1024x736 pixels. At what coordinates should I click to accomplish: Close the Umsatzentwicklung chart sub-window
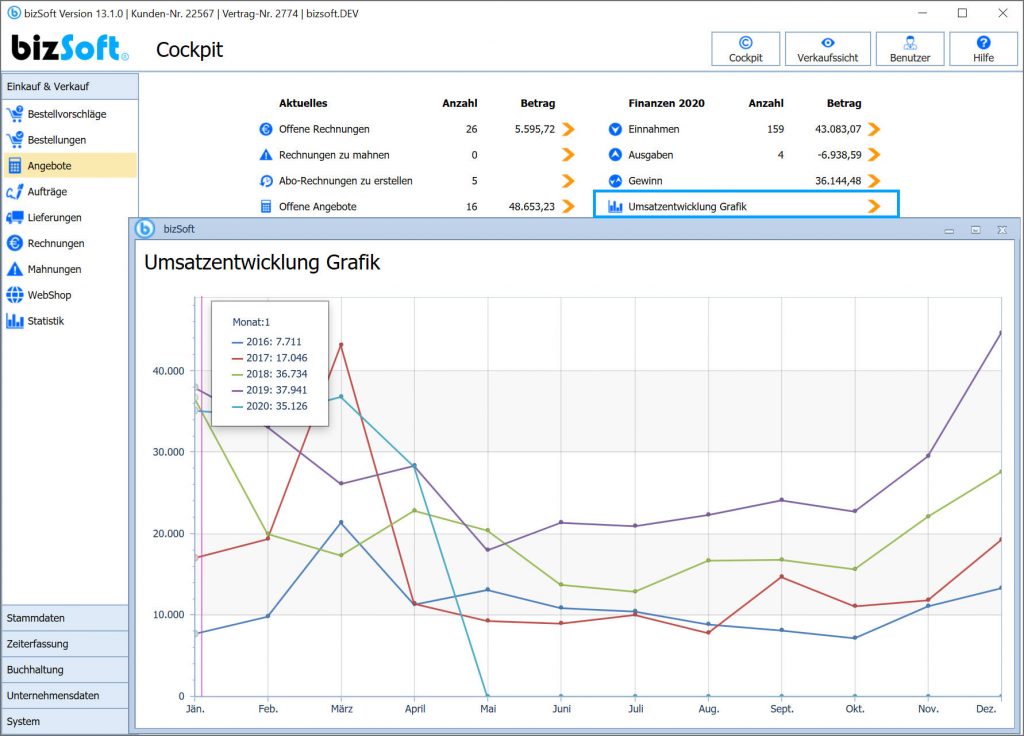1002,230
